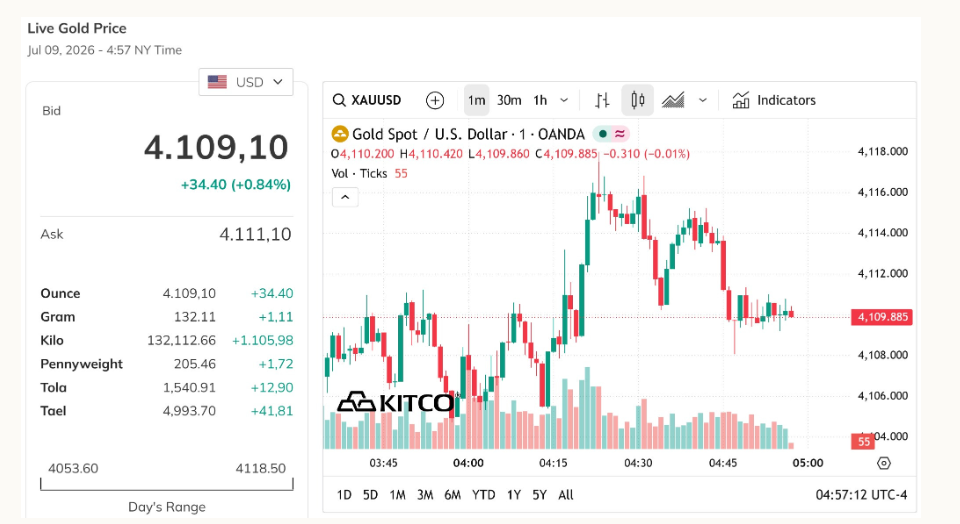960x524 pixels.
Task: Select the 1h timeframe
Action: point(540,100)
